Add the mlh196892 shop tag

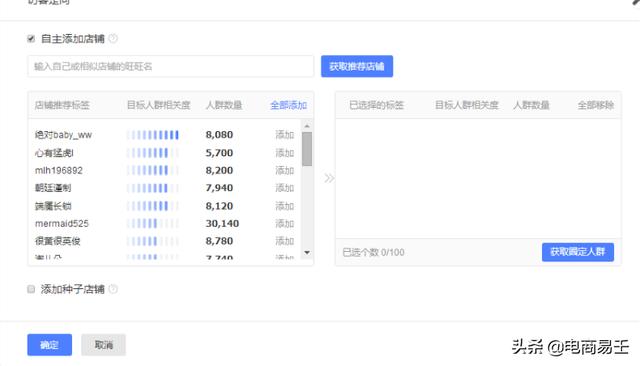click(284, 170)
